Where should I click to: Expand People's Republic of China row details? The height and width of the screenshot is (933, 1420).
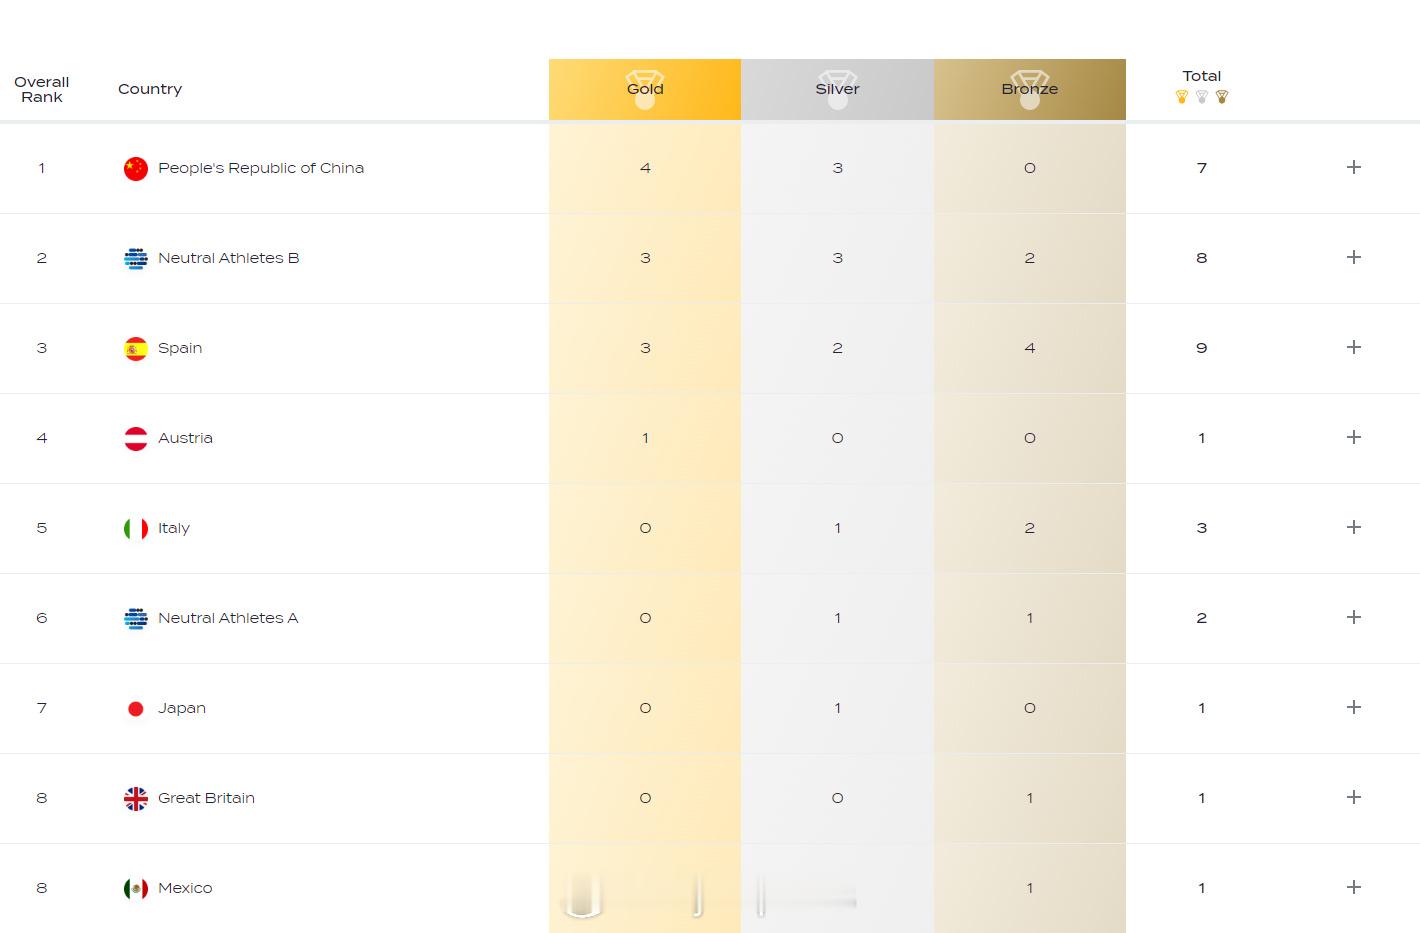(1354, 167)
